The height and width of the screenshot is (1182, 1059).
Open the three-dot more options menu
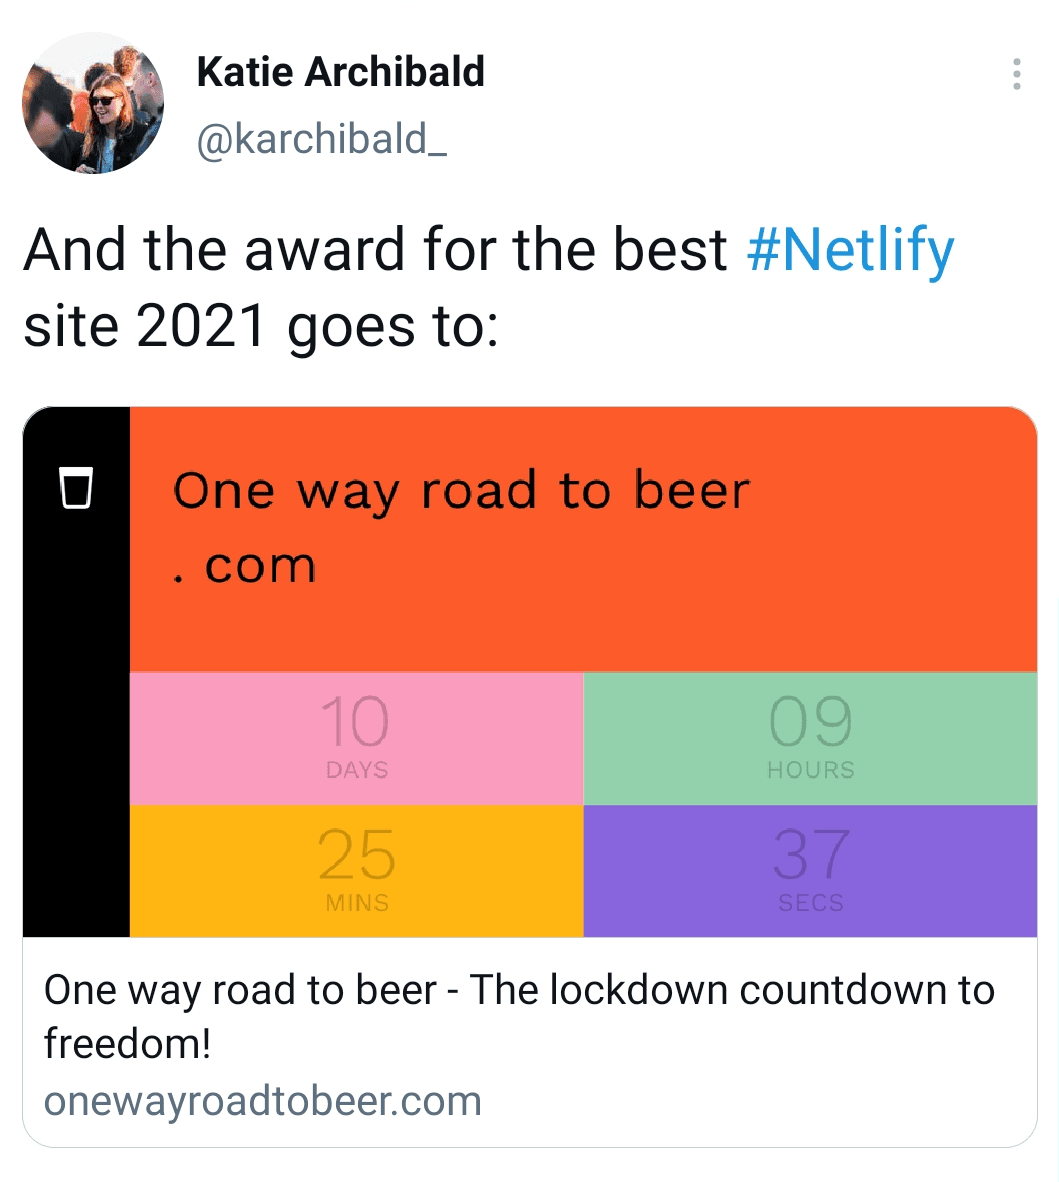click(x=1016, y=75)
